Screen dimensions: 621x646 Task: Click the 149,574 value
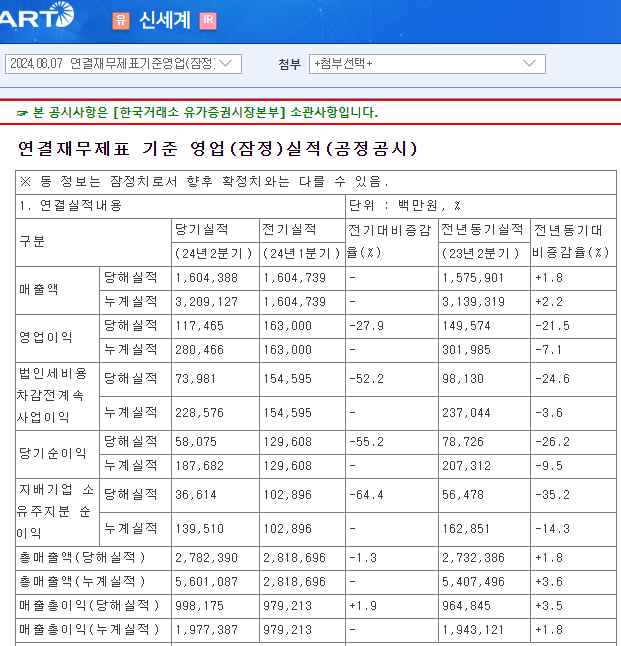click(x=466, y=325)
